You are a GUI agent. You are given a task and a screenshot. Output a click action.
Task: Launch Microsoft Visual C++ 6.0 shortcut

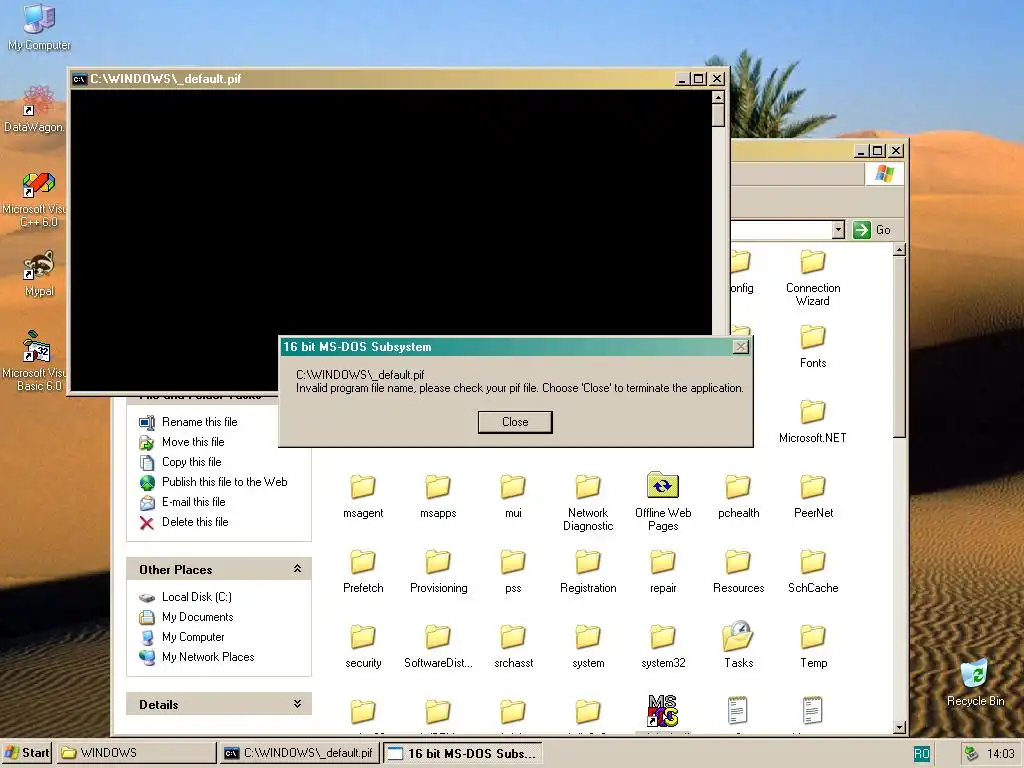click(36, 199)
